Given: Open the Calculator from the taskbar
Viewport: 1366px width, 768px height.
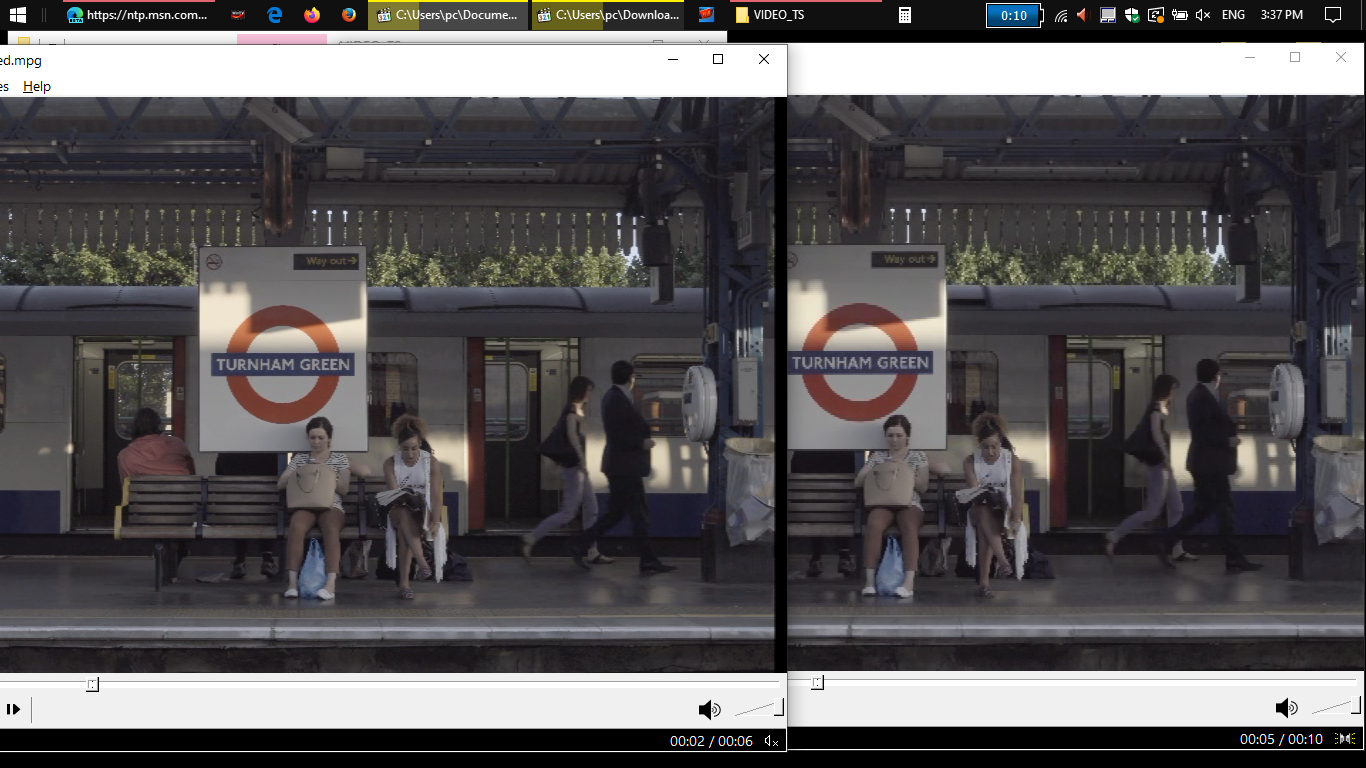Looking at the screenshot, I should (905, 15).
